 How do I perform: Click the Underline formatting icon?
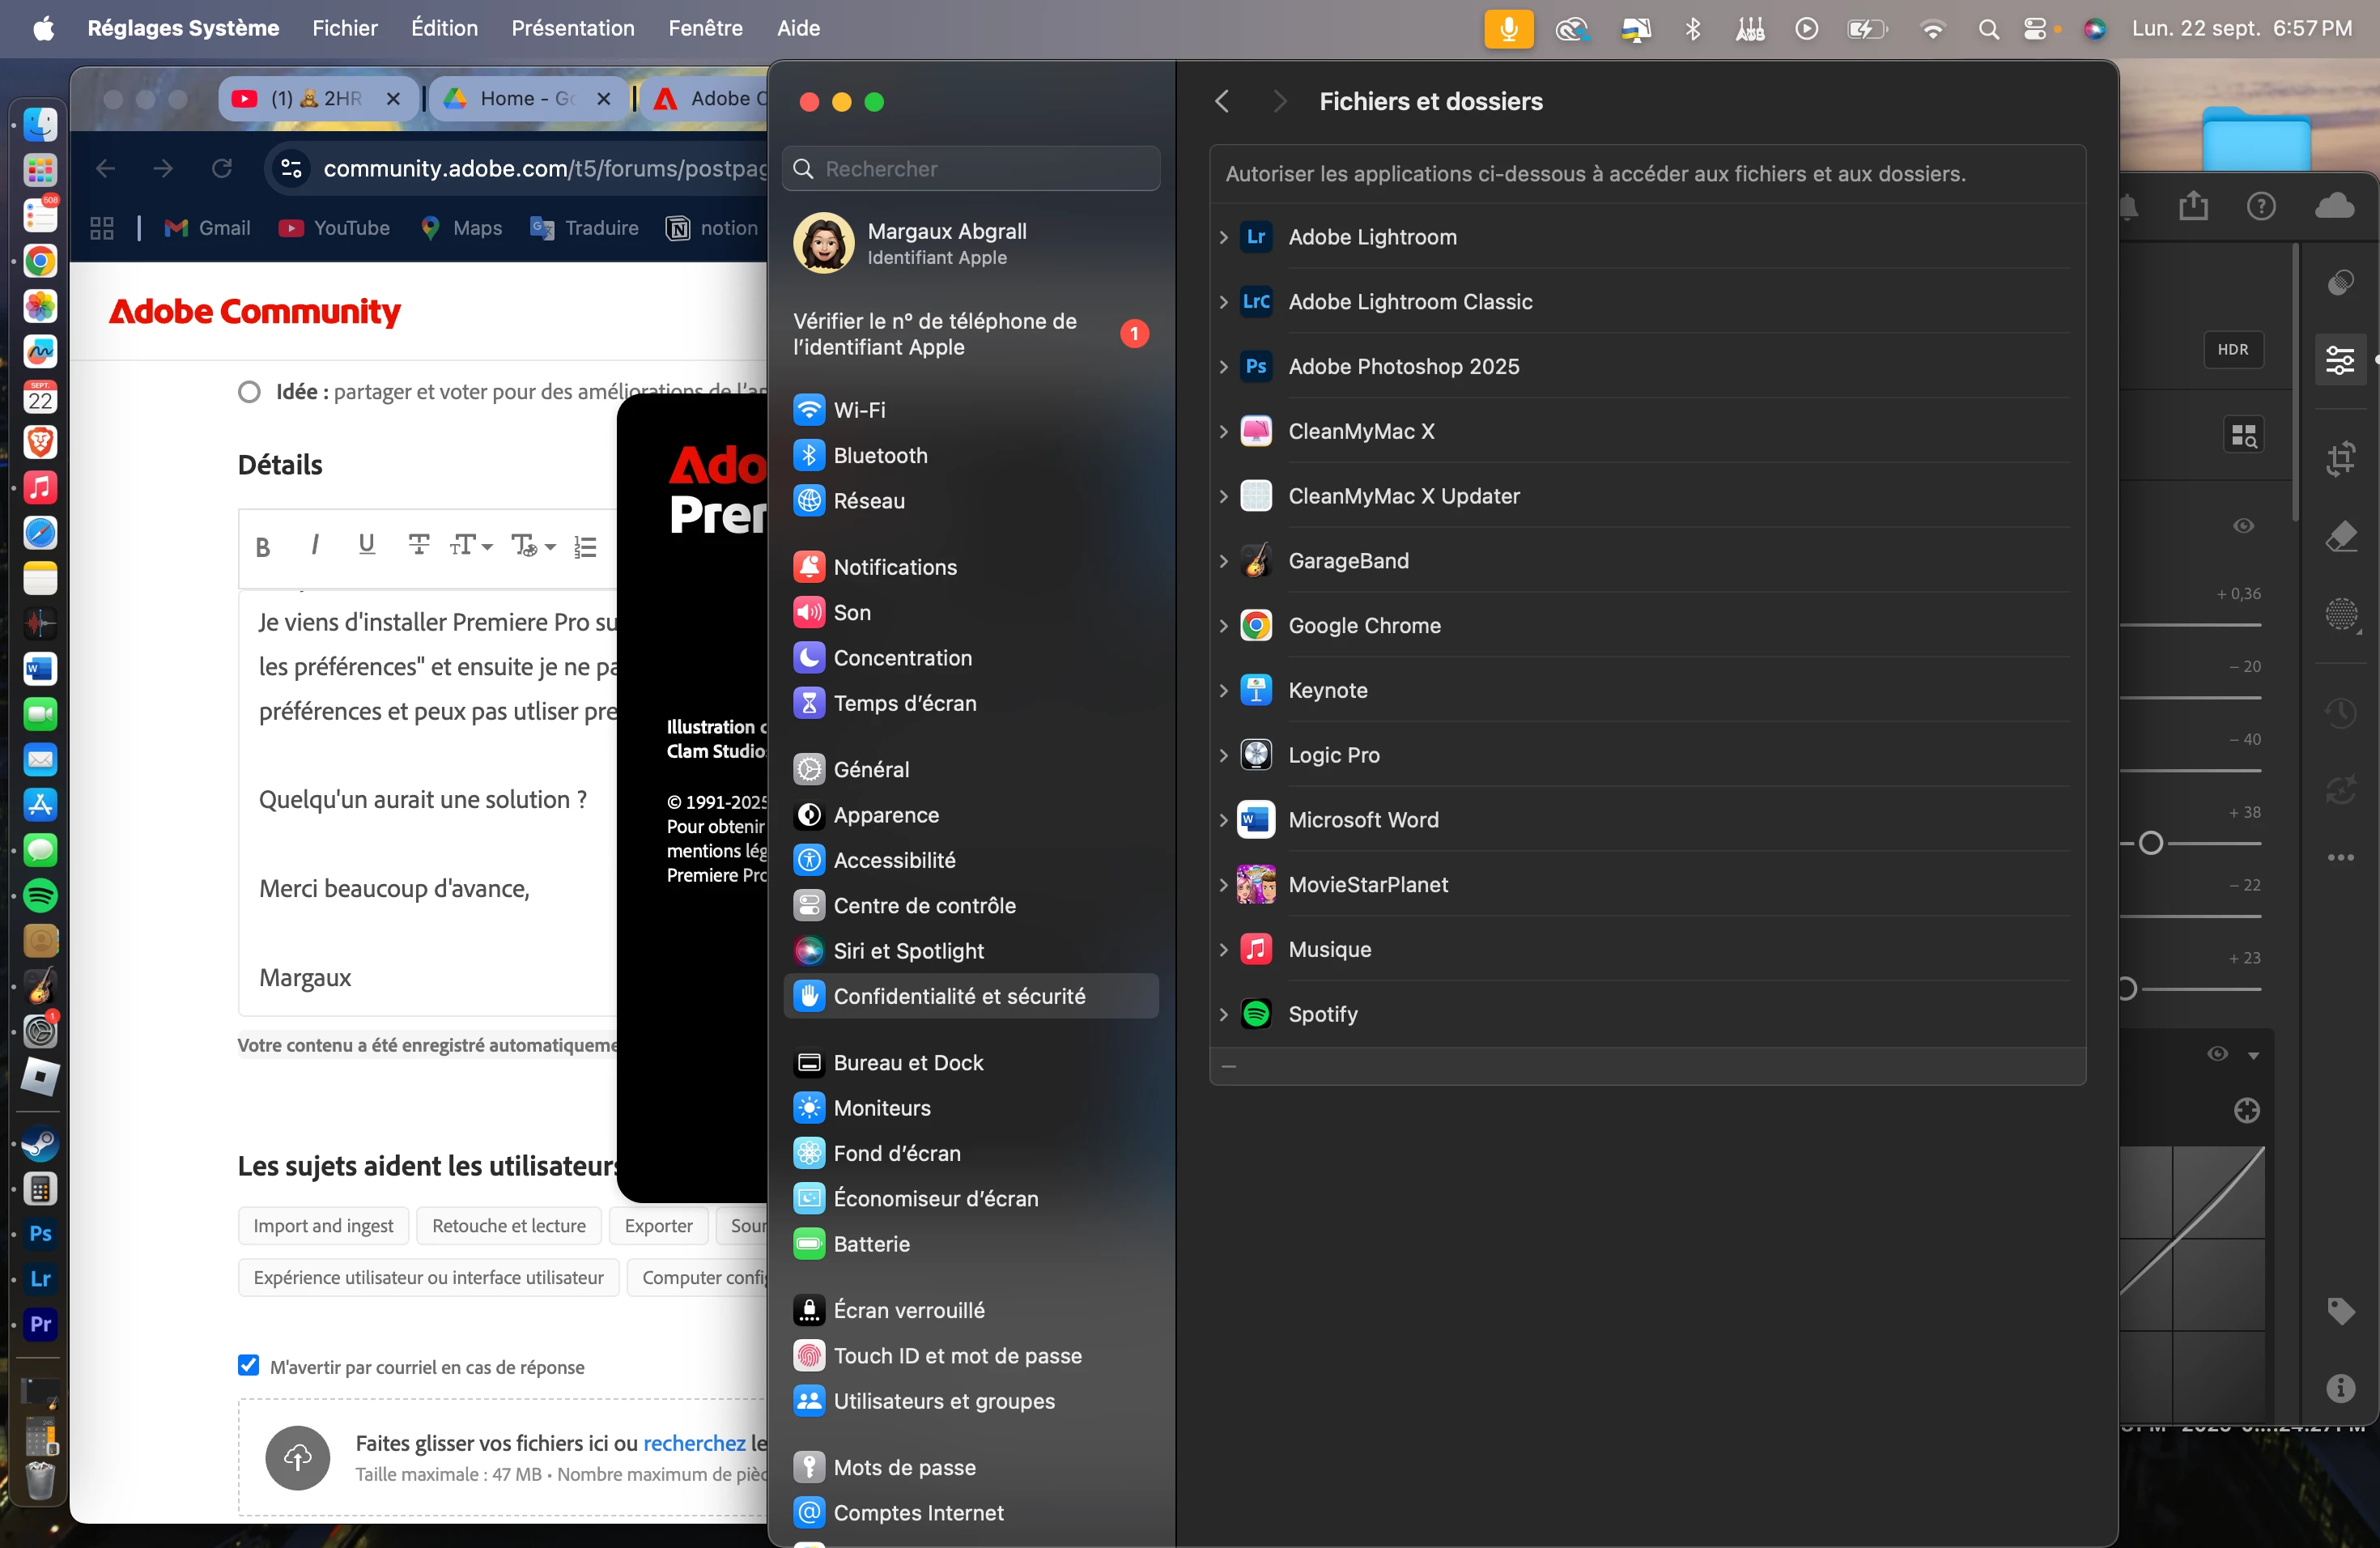point(366,544)
